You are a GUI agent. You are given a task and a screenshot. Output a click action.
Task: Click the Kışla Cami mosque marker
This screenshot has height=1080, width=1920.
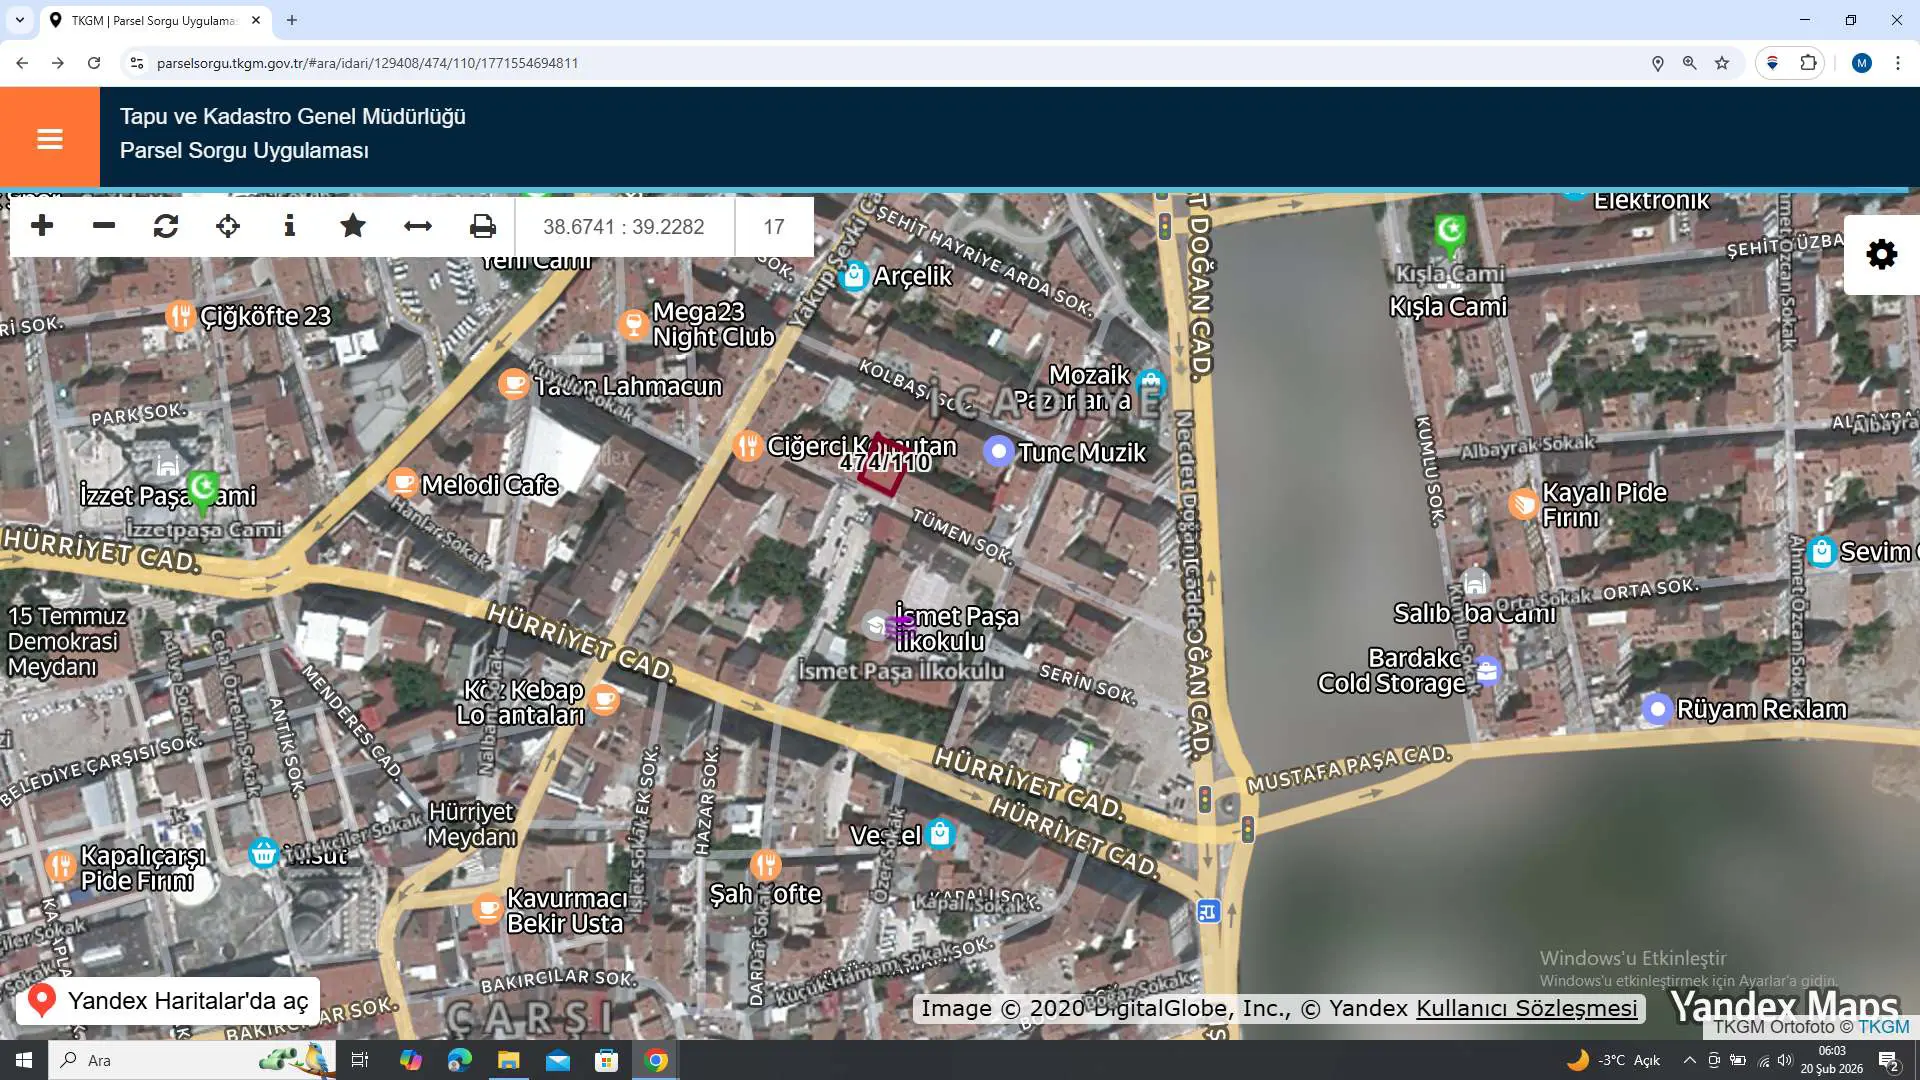[1450, 233]
